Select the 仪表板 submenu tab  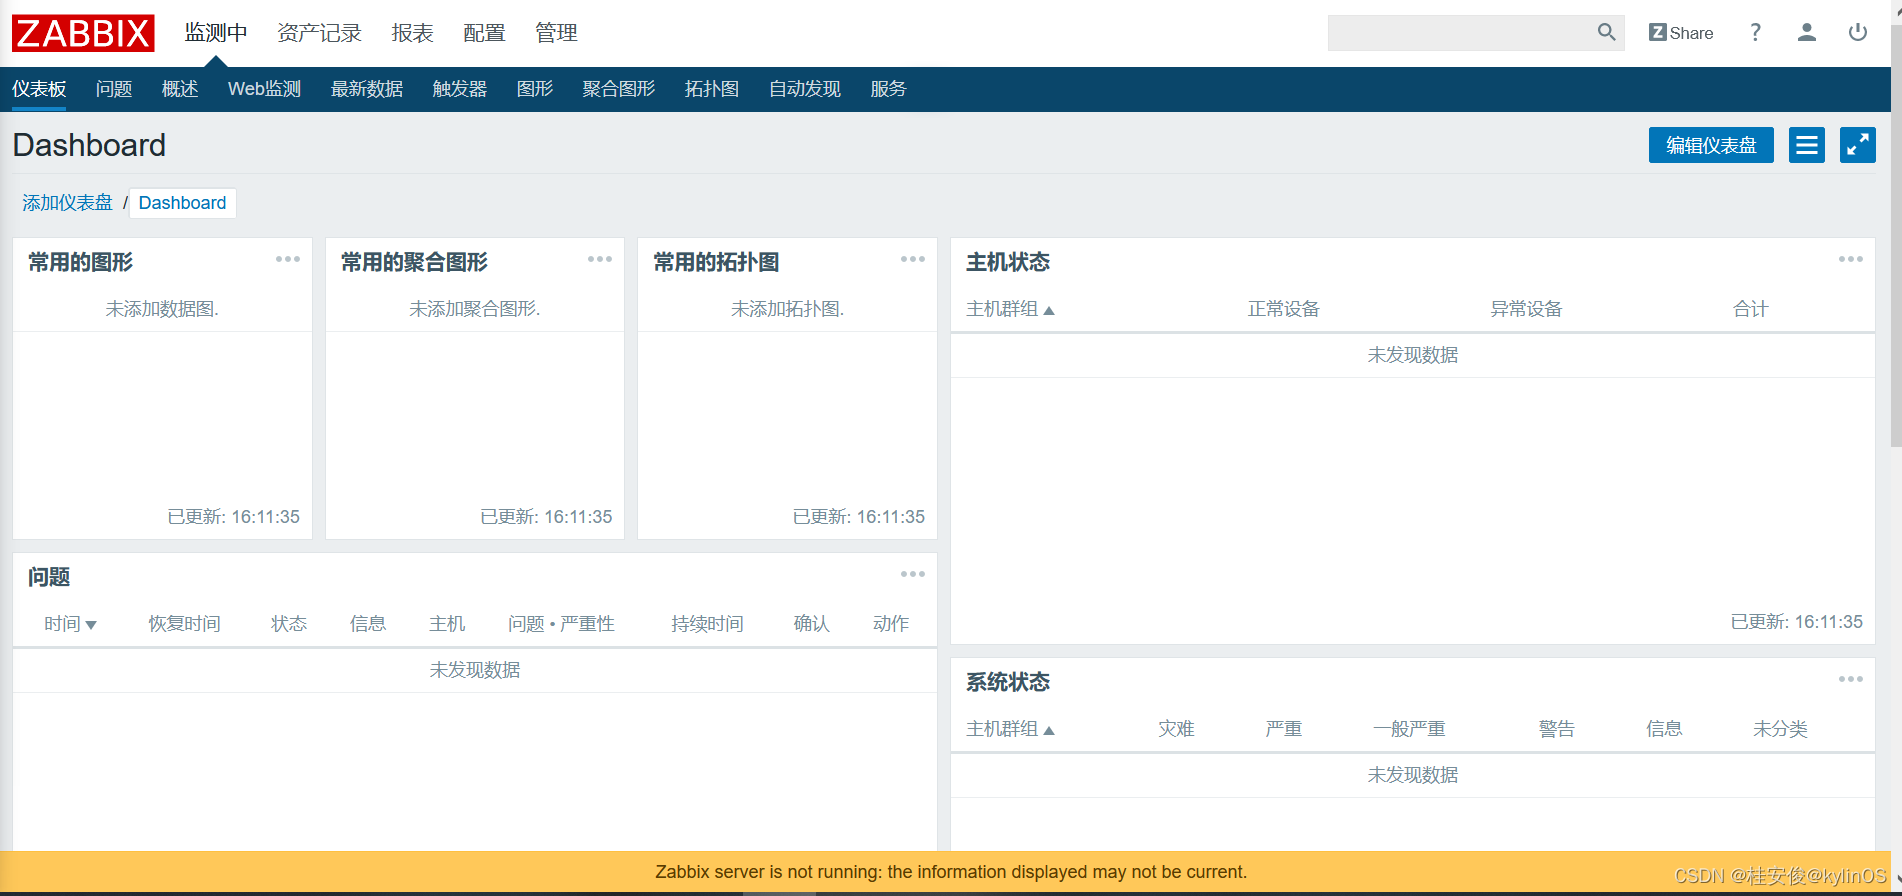[39, 89]
